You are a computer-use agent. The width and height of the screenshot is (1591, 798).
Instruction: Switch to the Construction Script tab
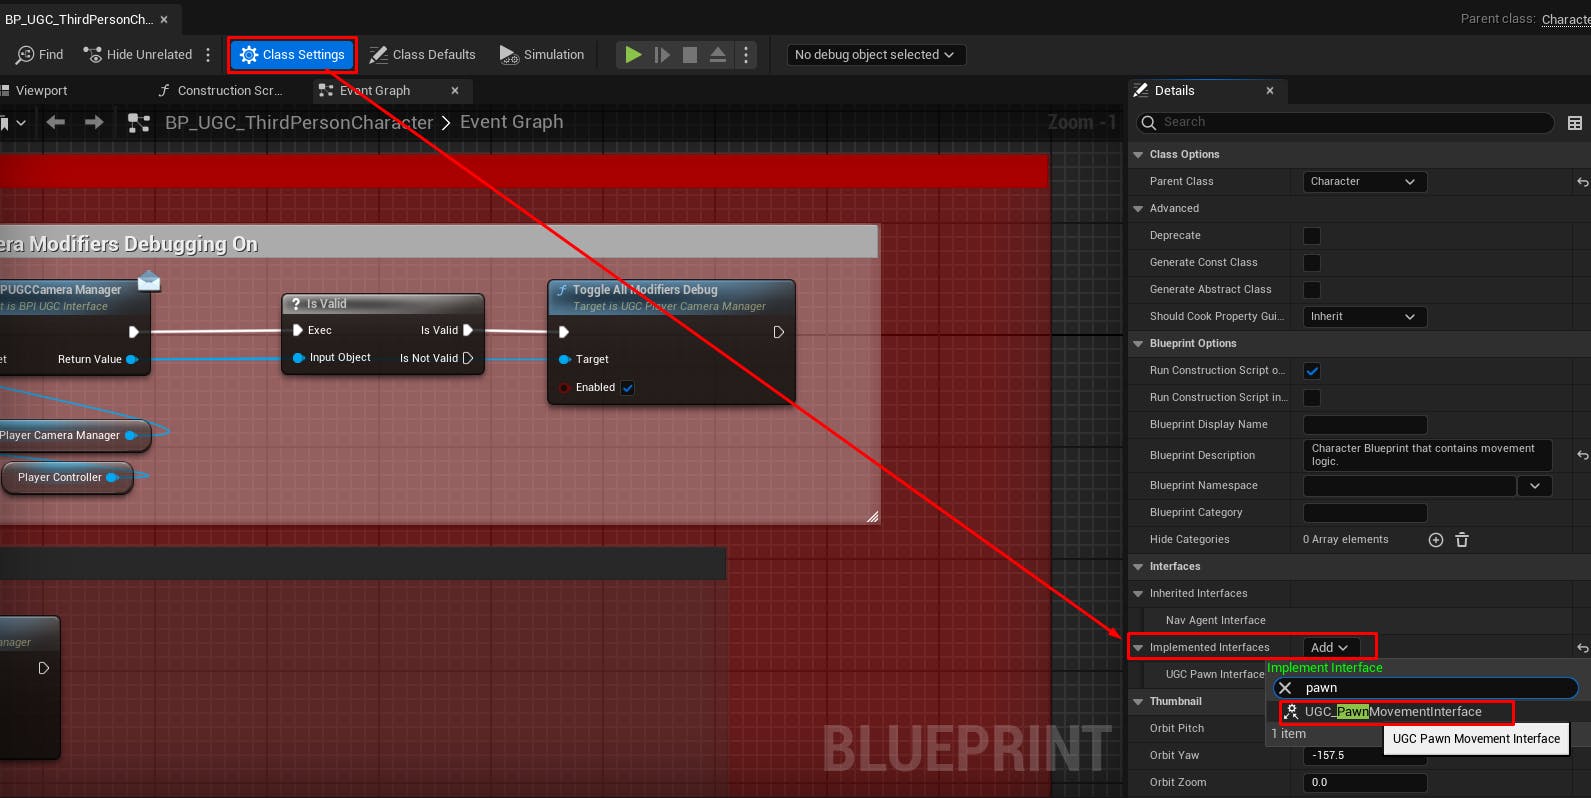click(221, 90)
